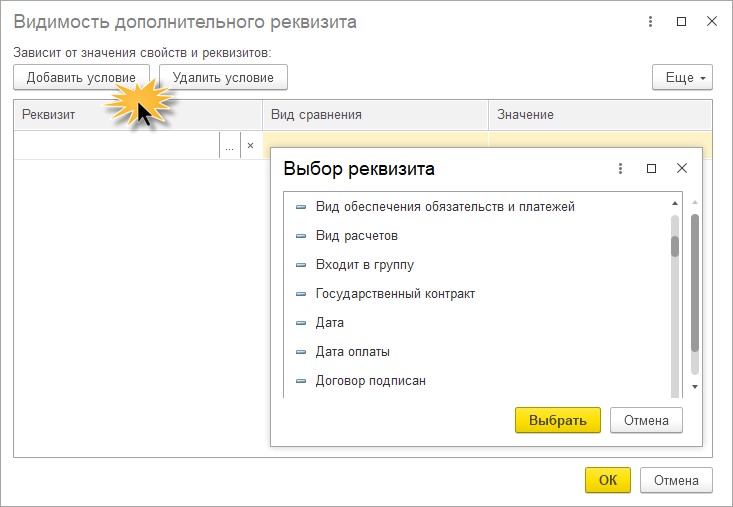
Task: Open the three-dot menu in 'Выбор реквизита'
Action: [620, 169]
